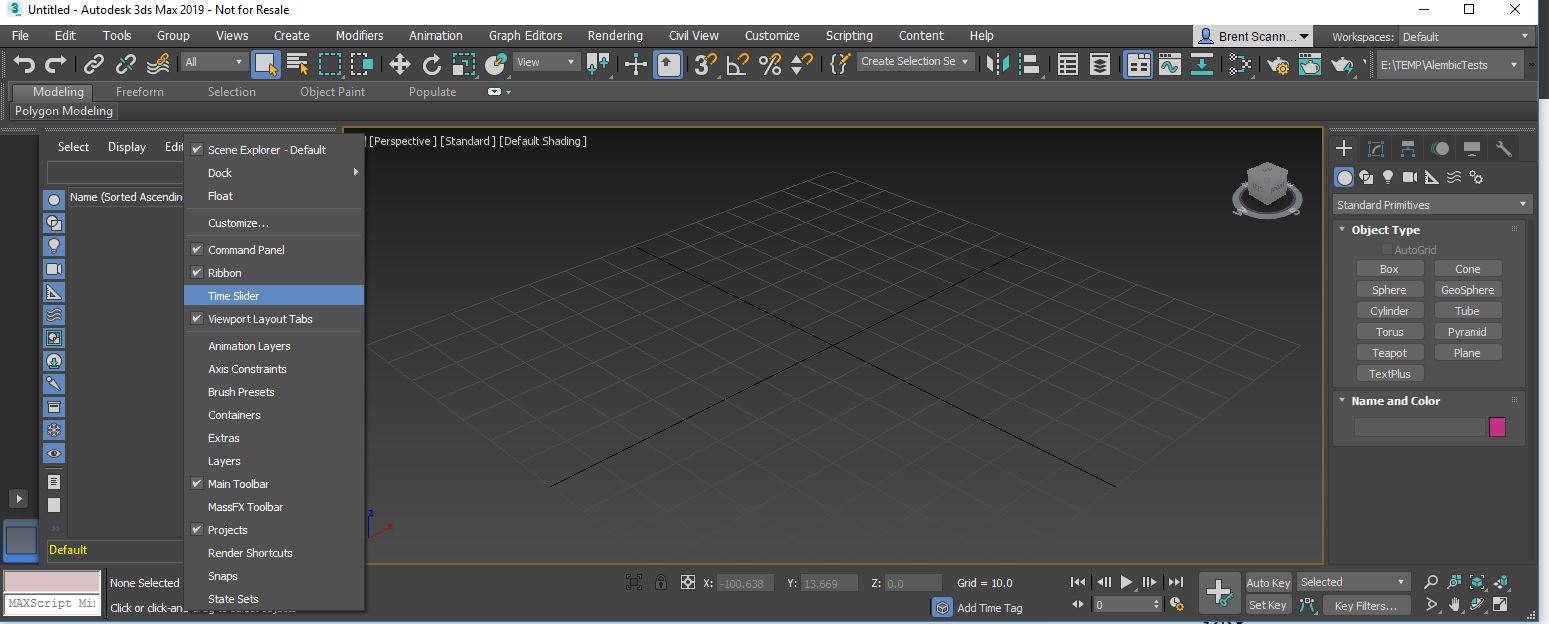Expand the Workspaces Default dropdown
The height and width of the screenshot is (624, 1549).
tap(1465, 37)
